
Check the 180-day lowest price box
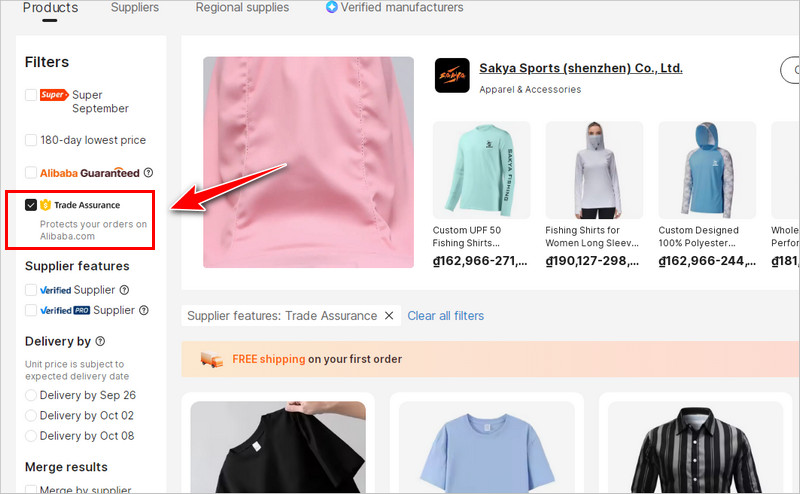click(x=31, y=140)
